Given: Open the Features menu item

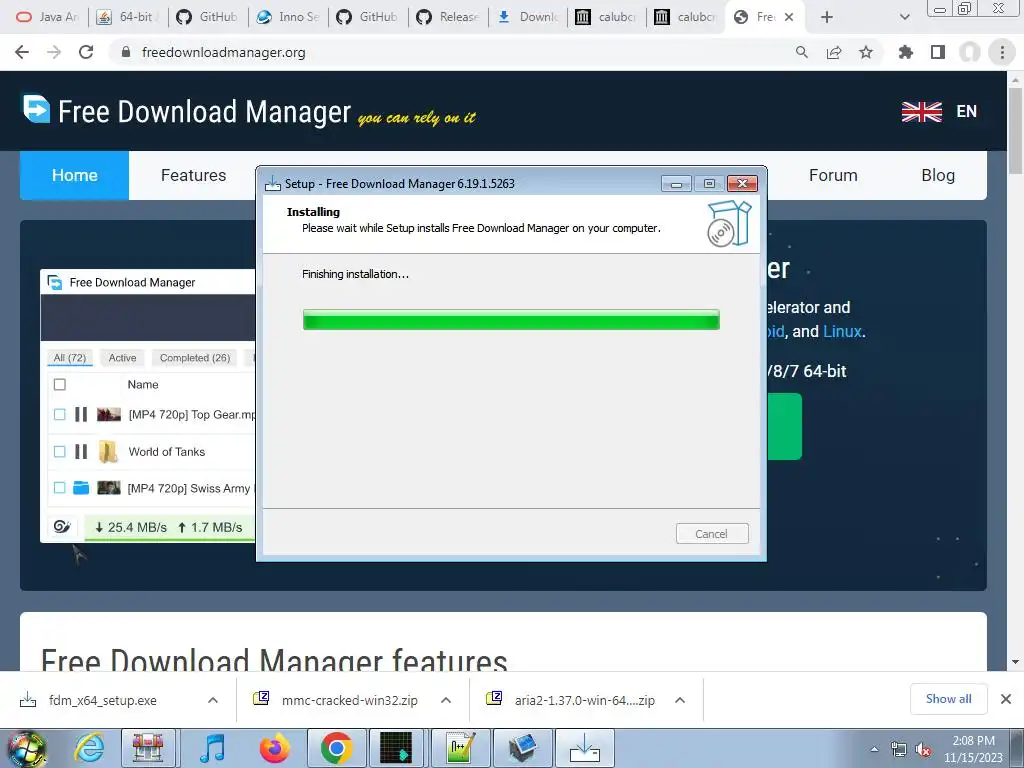Looking at the screenshot, I should [193, 175].
